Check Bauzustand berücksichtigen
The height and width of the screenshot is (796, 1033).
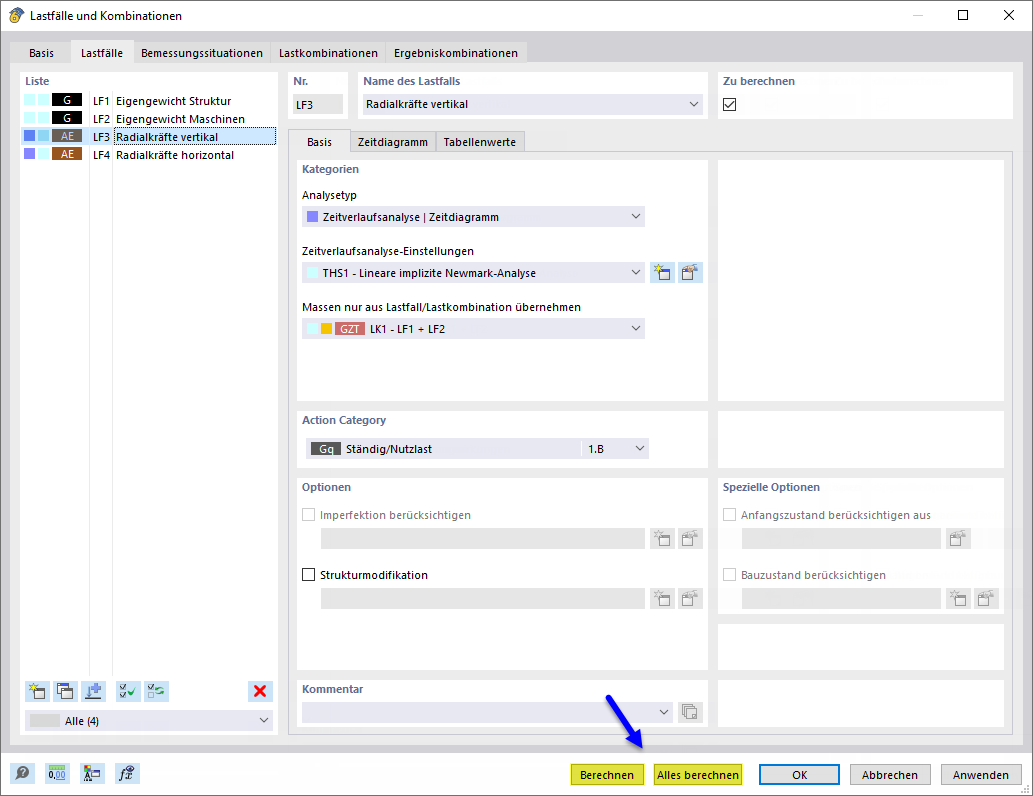[x=729, y=575]
